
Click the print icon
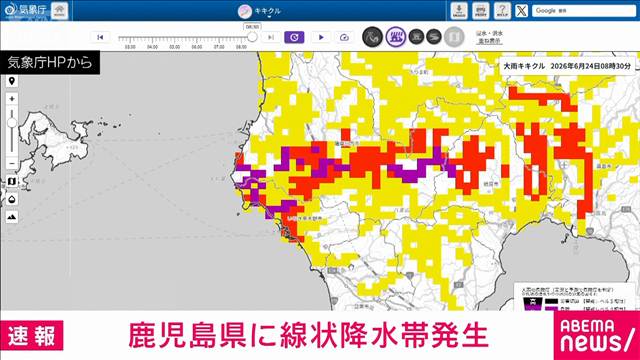pyautogui.click(x=480, y=11)
